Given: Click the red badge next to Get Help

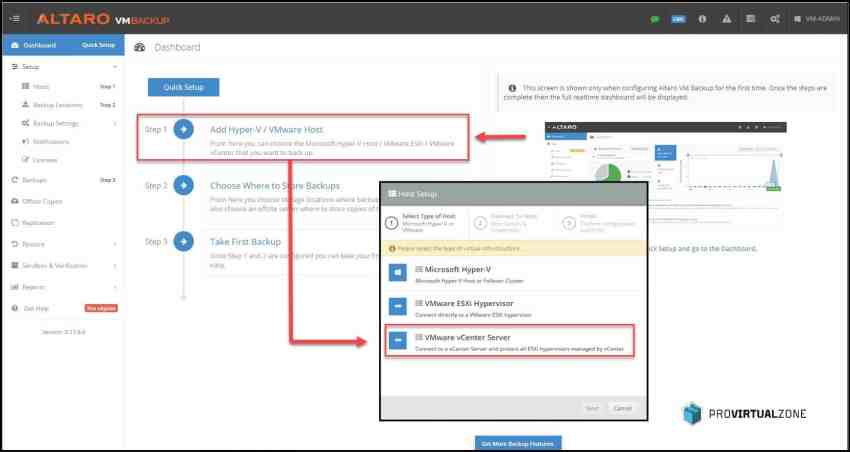Looking at the screenshot, I should [101, 308].
